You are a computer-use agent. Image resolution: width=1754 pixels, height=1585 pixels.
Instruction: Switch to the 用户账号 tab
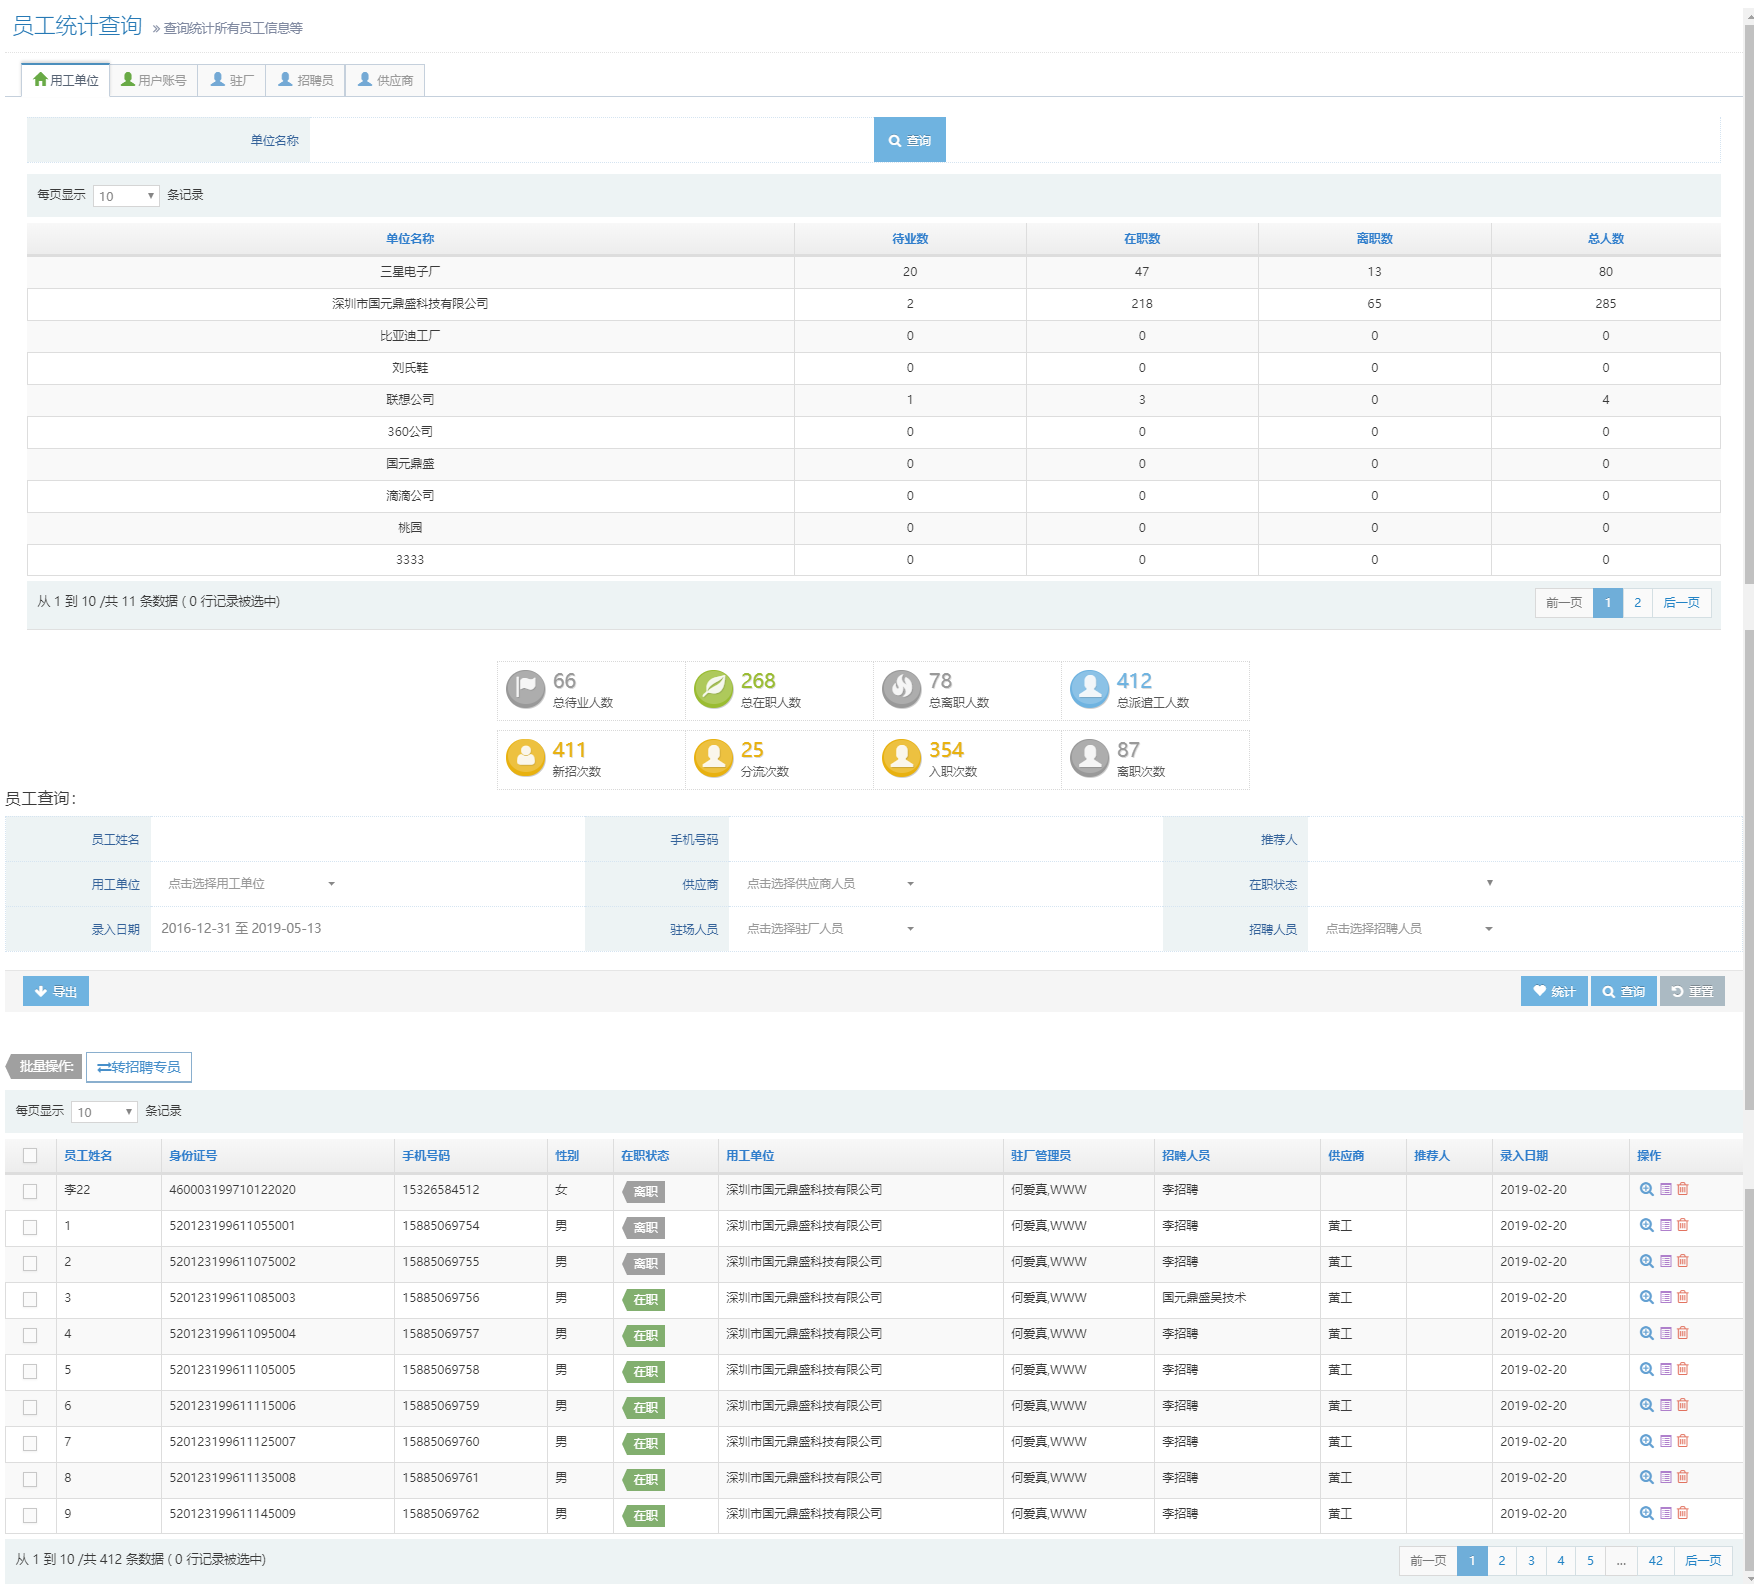(x=154, y=80)
